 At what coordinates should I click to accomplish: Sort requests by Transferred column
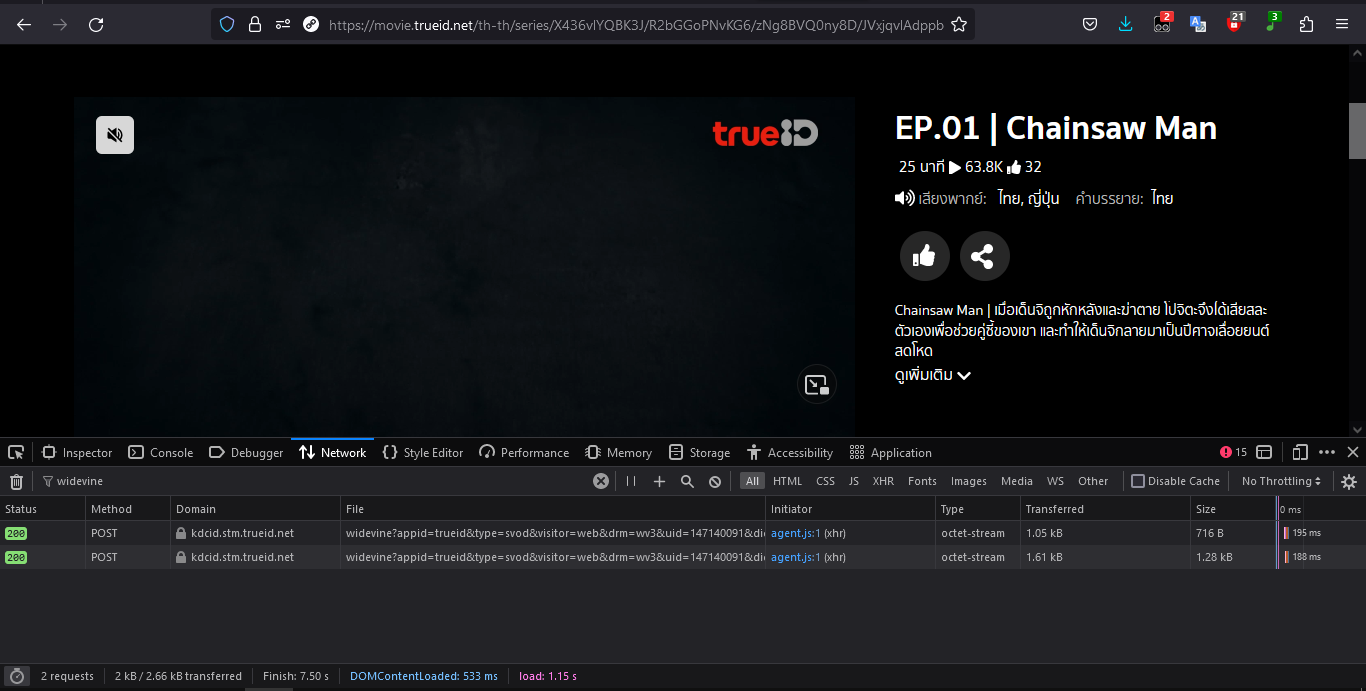click(1104, 509)
